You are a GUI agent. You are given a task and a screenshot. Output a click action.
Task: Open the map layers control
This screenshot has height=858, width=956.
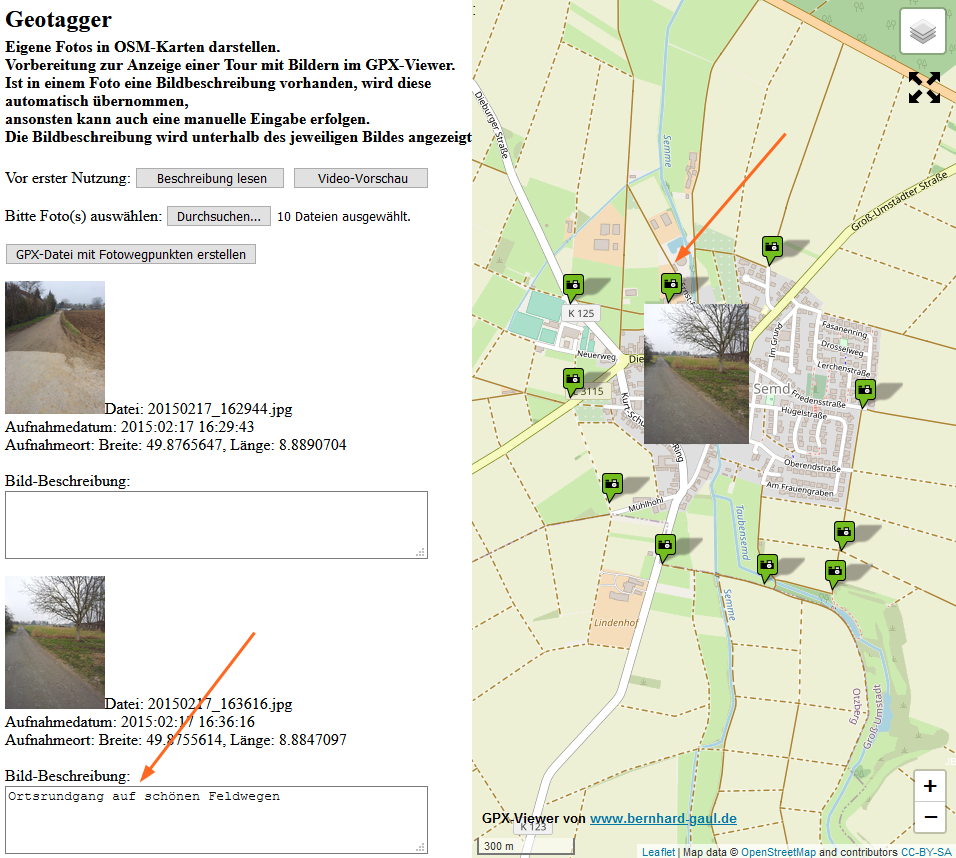tap(923, 32)
